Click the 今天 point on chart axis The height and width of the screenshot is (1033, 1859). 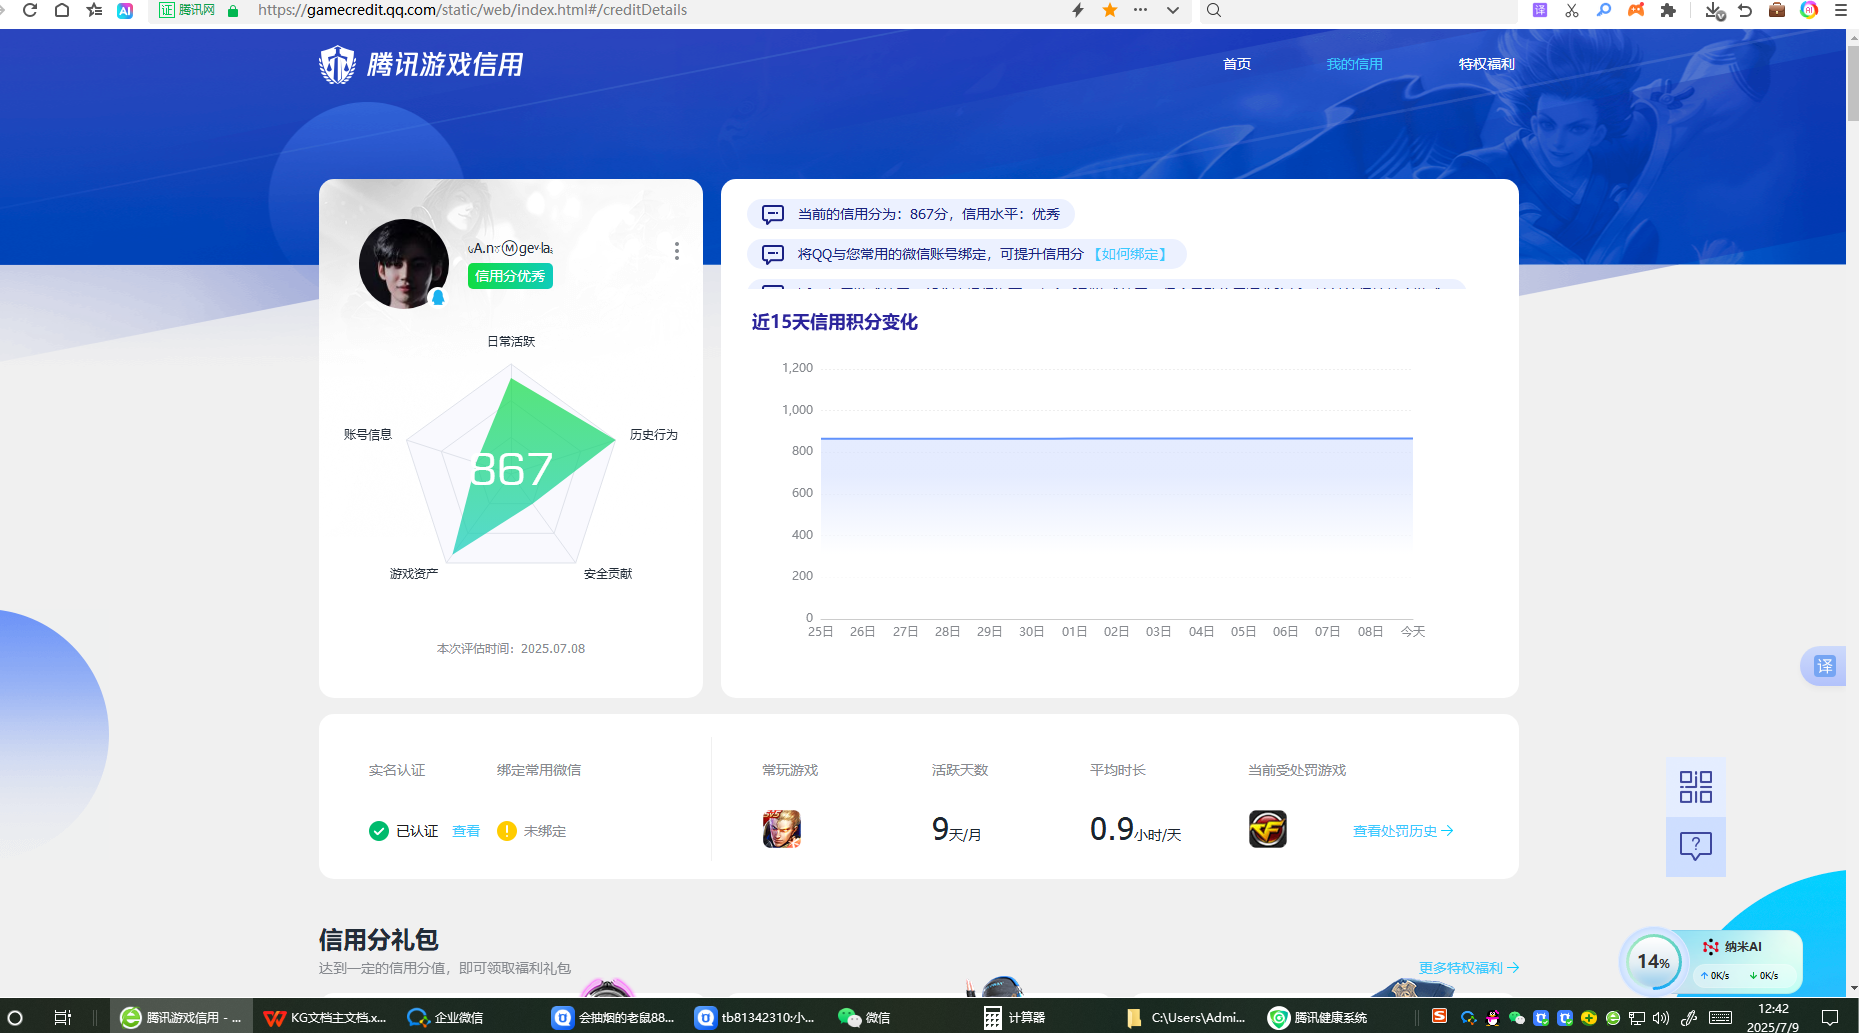tap(1413, 631)
